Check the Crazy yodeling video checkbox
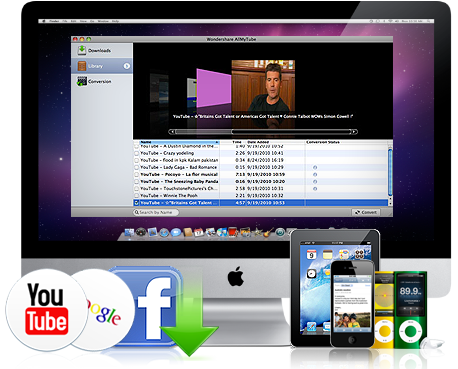The height and width of the screenshot is (369, 458). pyautogui.click(x=136, y=153)
